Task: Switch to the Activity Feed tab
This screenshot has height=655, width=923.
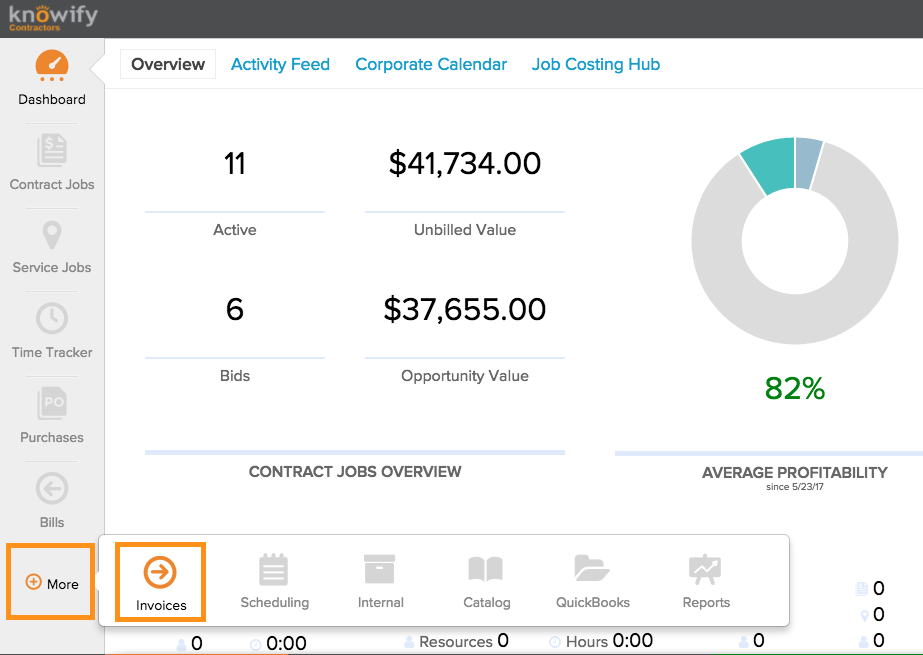Action: pos(280,64)
